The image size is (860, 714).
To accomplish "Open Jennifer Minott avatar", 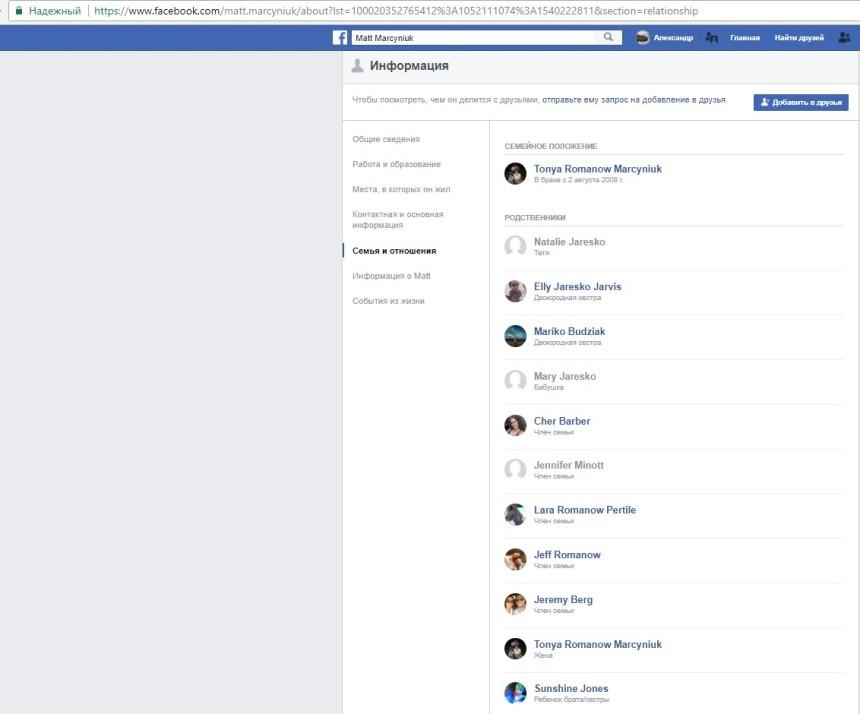I will pos(515,469).
